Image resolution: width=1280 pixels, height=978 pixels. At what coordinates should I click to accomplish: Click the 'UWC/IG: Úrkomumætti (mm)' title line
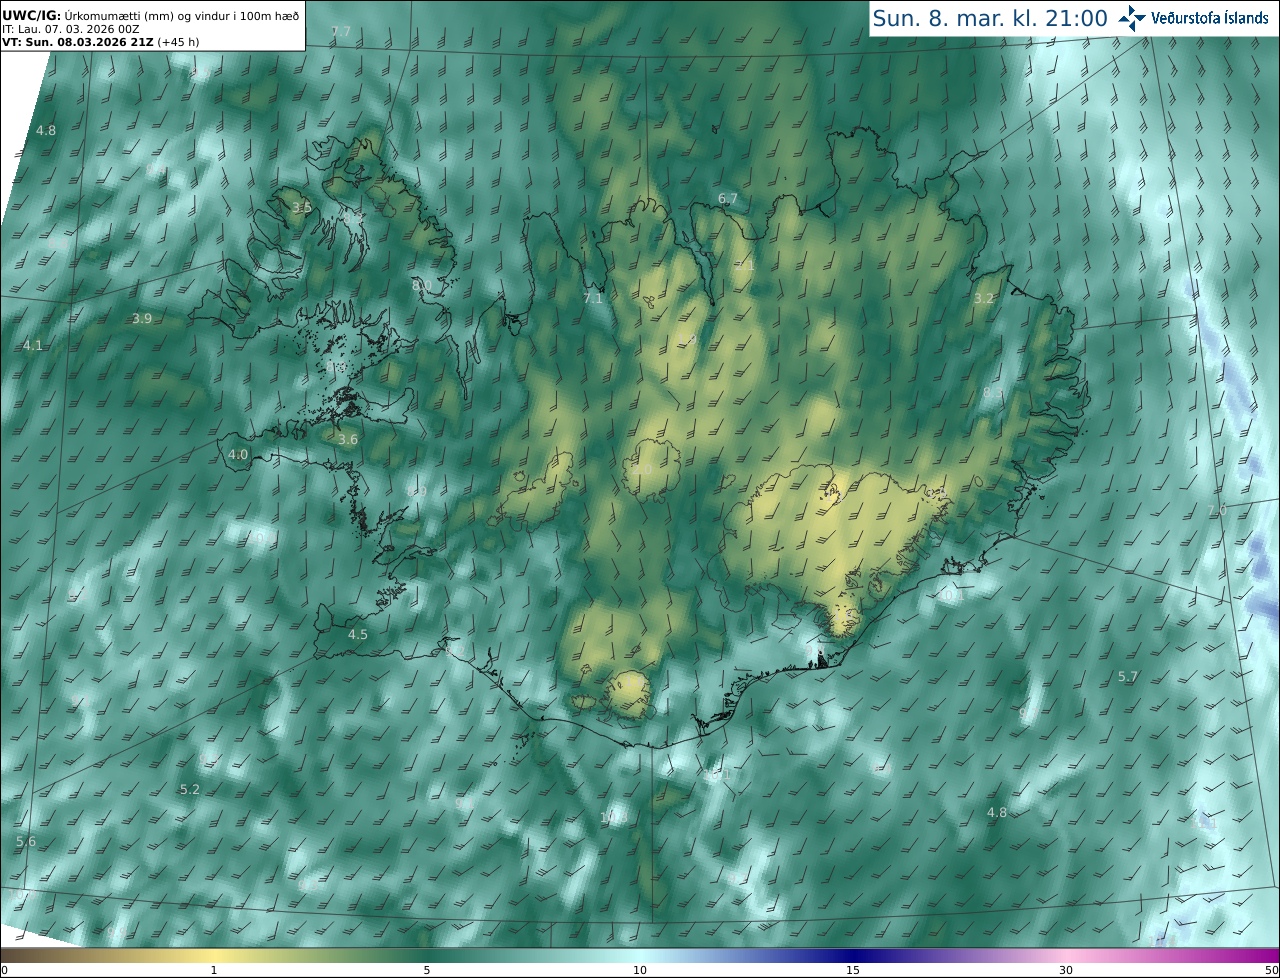point(151,15)
